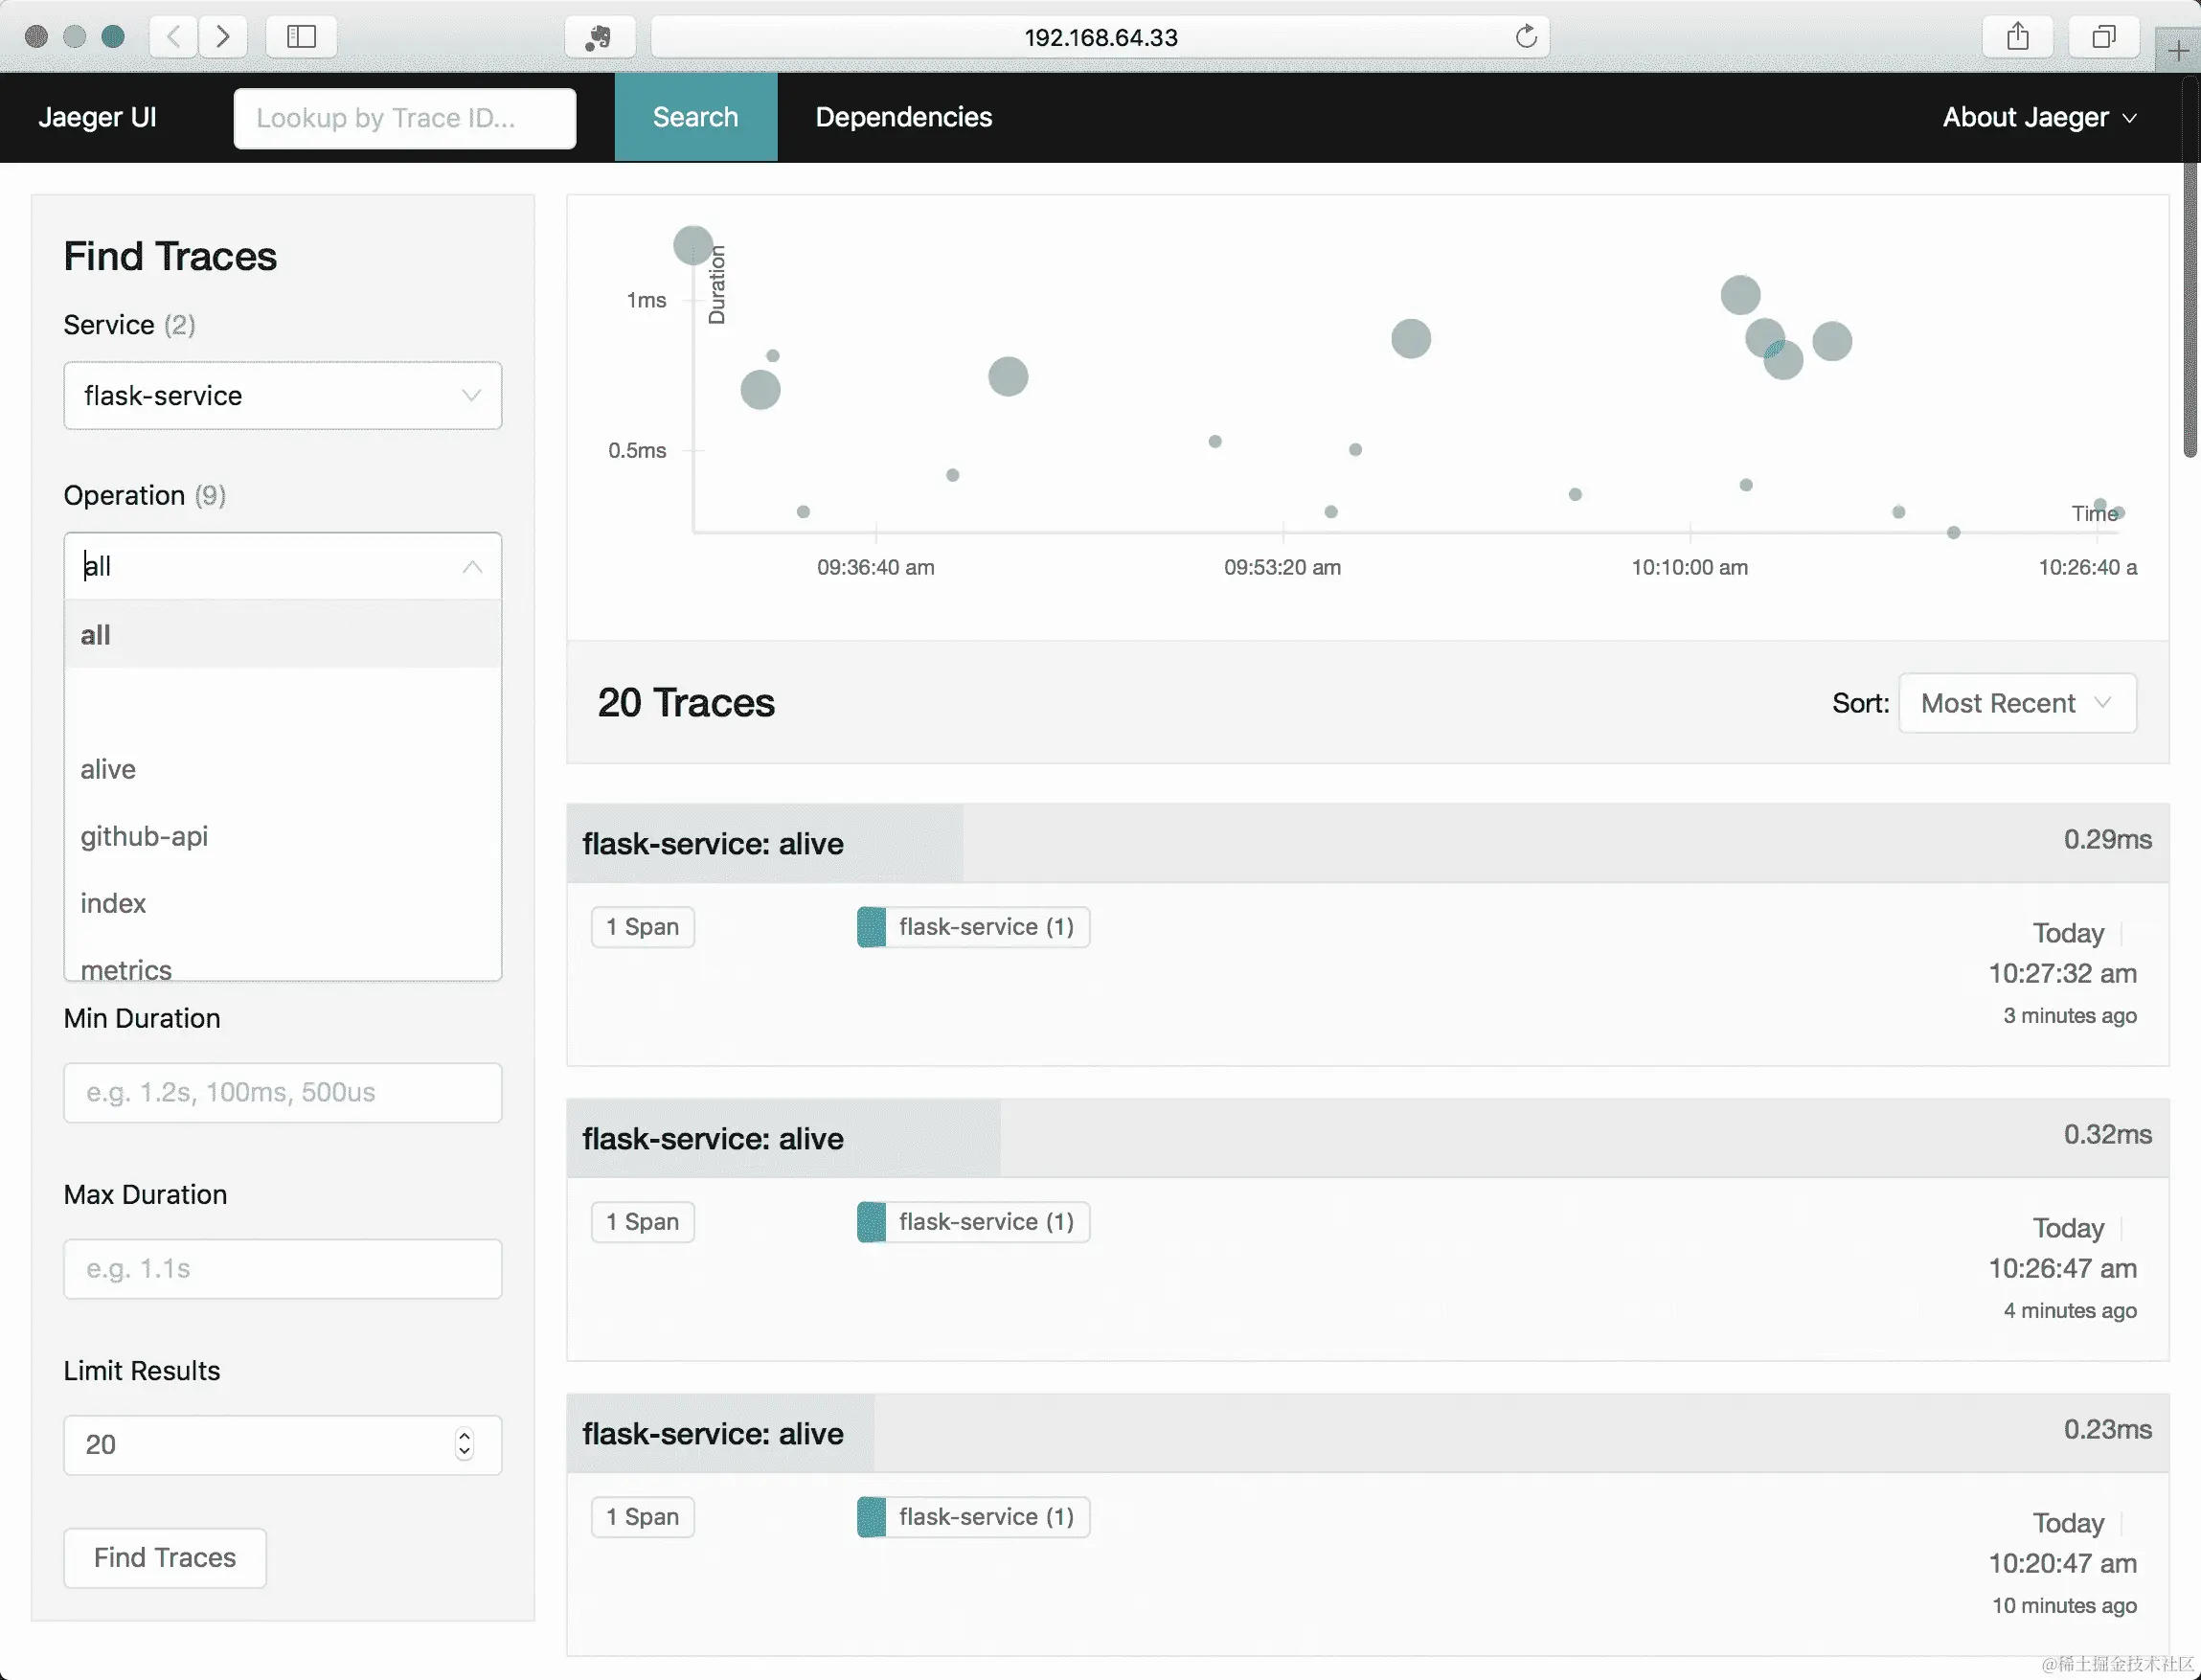2201x1680 pixels.
Task: Open the Share icon in toolbar
Action: 2017,37
